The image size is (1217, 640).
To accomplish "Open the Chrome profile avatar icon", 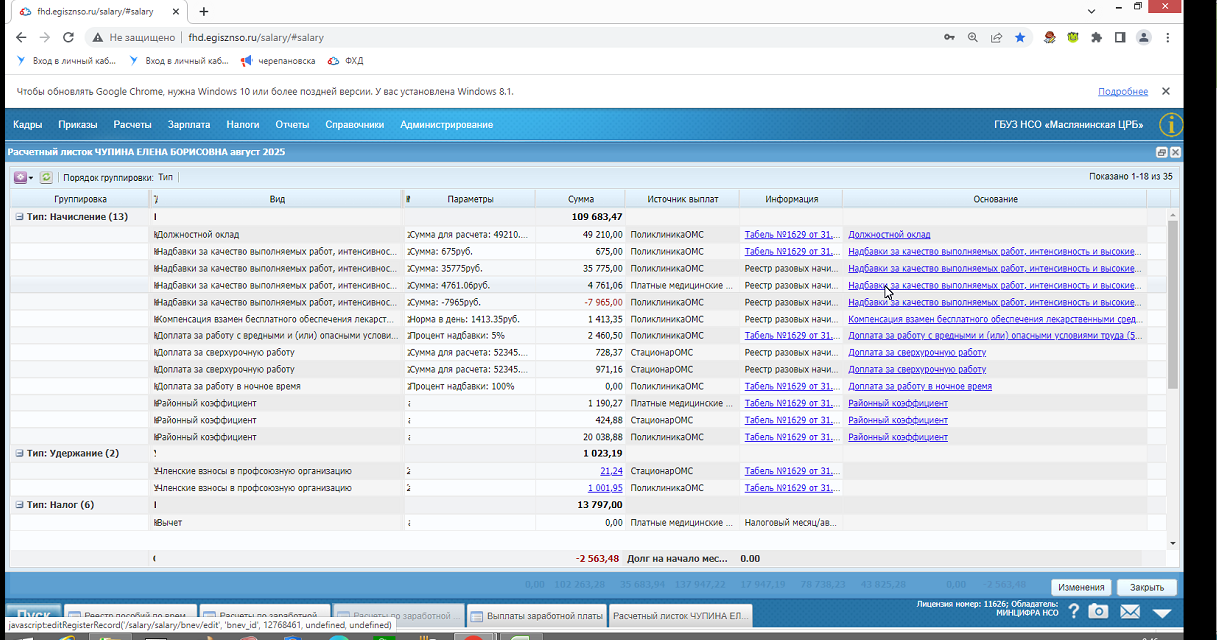I will (x=1144, y=37).
